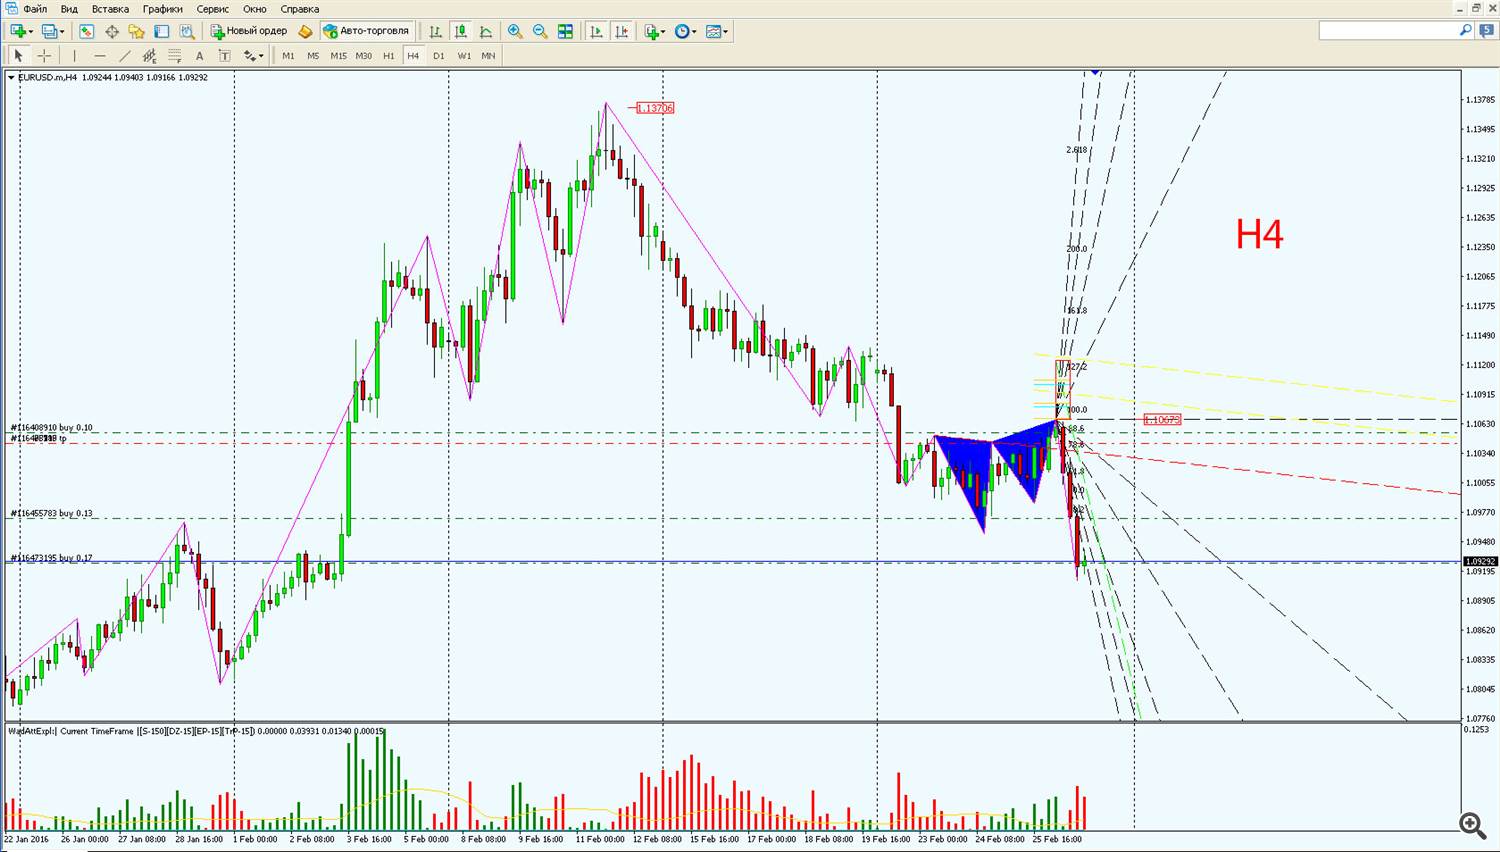Toggle one-click trading triangle near EURUSD.m,H4
This screenshot has height=852, width=1500.
11,77
